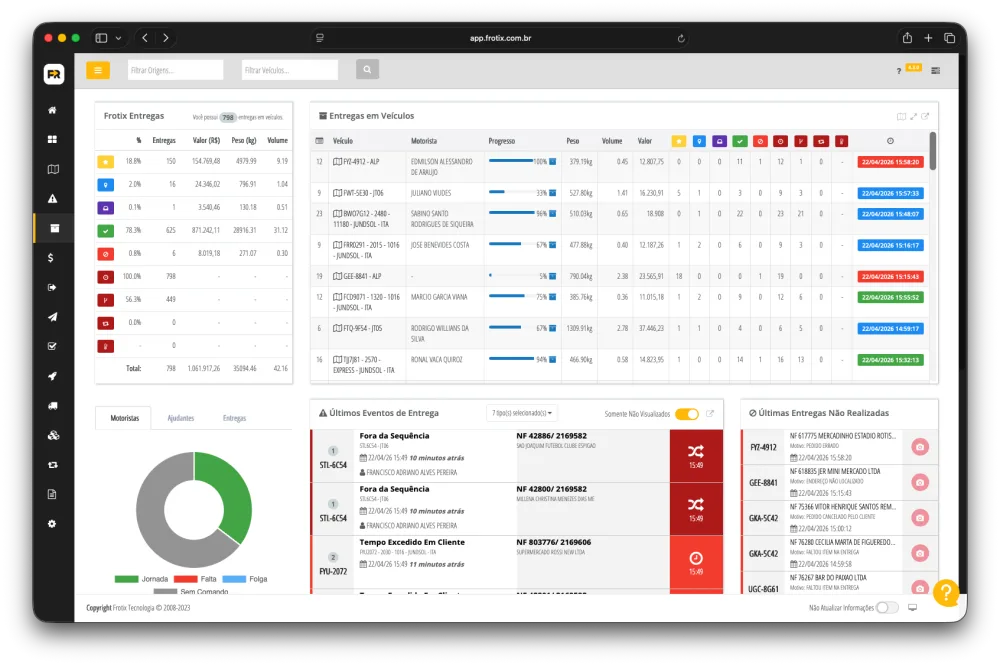Image resolution: width=1000 pixels, height=666 pixels.
Task: Open the camera photo icon for FYZ-4912
Action: pyautogui.click(x=920, y=447)
